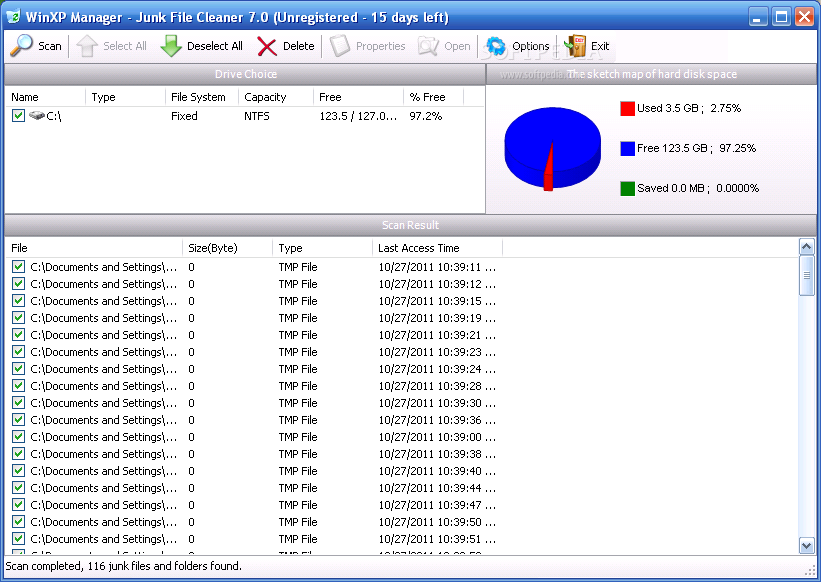Click the C:\ drive icon
The height and width of the screenshot is (582, 821).
point(37,115)
